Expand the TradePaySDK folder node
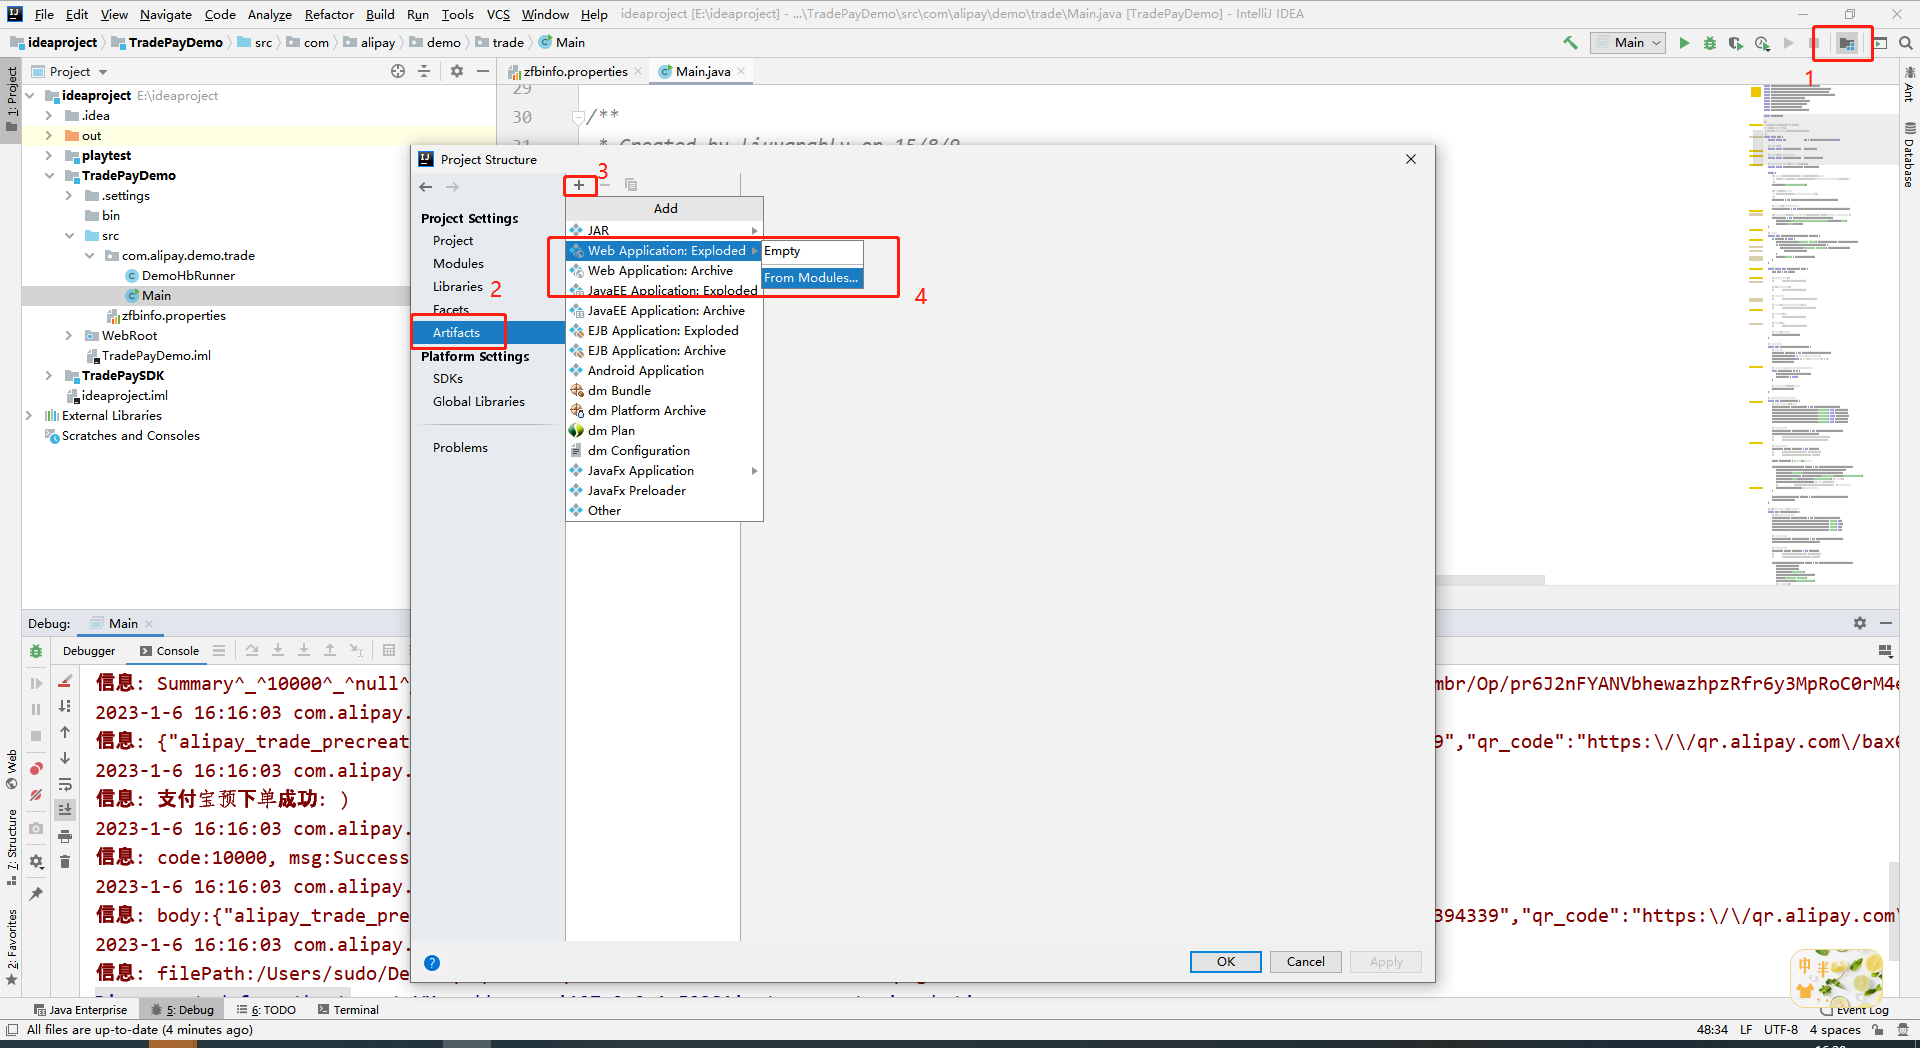1920x1048 pixels. [49, 376]
